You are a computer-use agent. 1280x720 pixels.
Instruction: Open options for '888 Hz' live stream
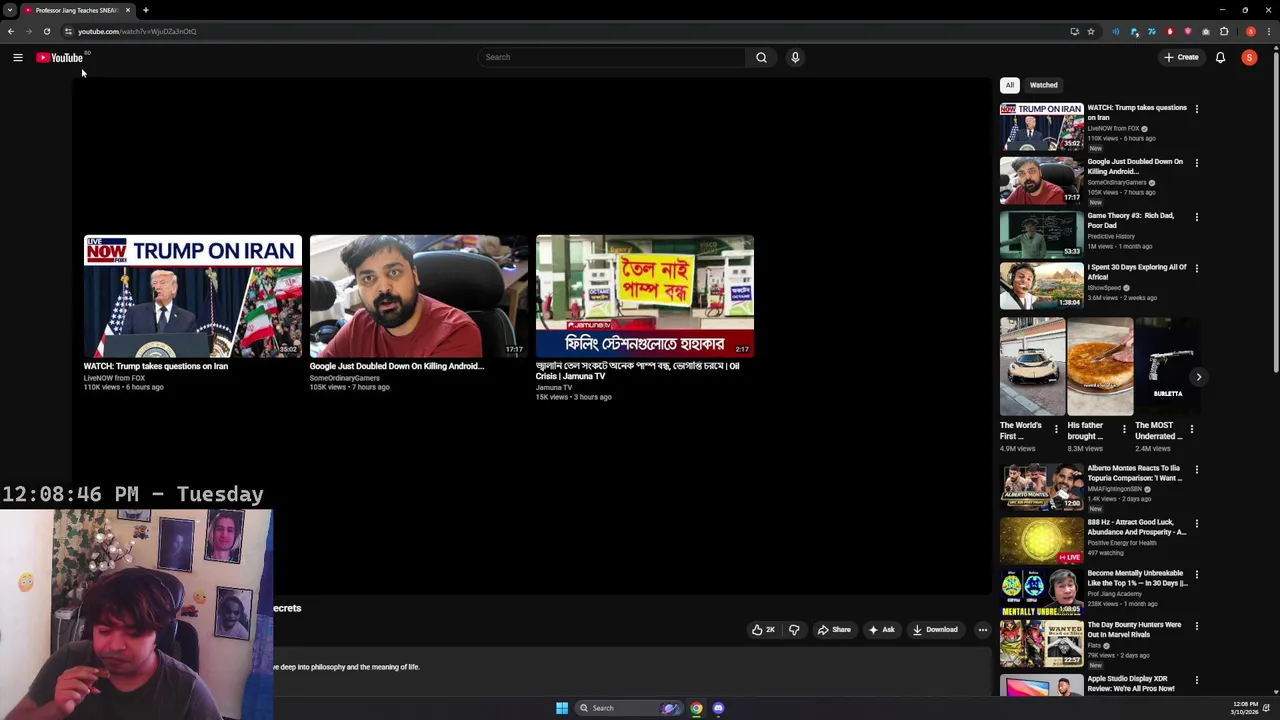point(1197,523)
